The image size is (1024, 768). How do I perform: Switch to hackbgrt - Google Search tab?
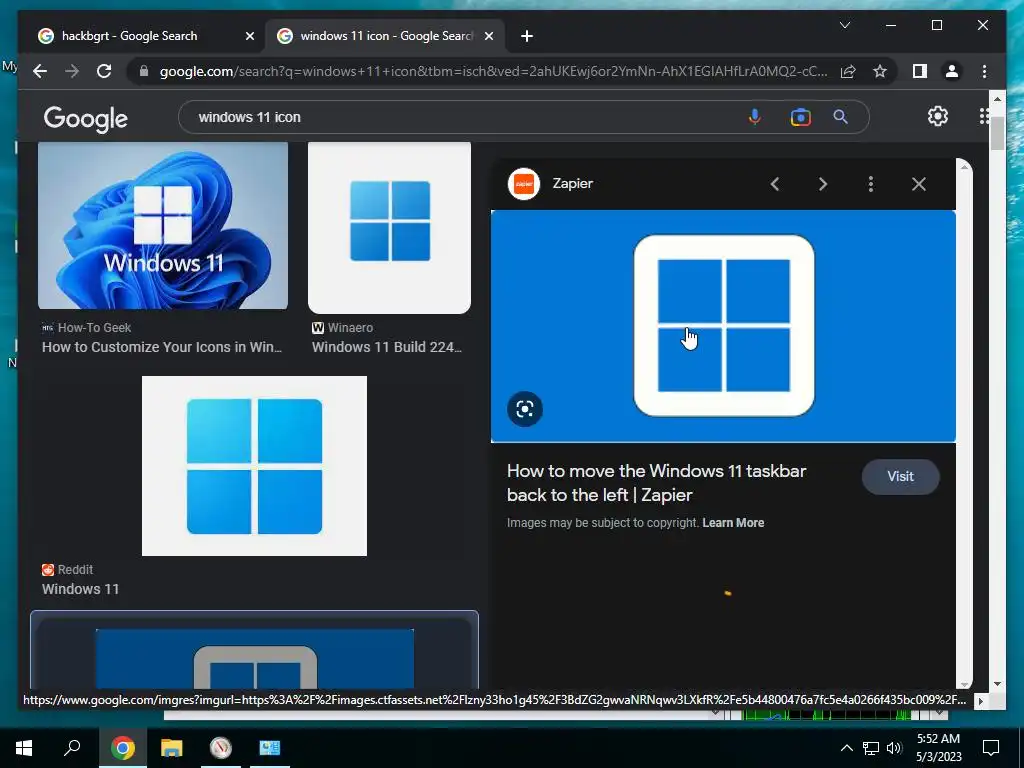130,36
